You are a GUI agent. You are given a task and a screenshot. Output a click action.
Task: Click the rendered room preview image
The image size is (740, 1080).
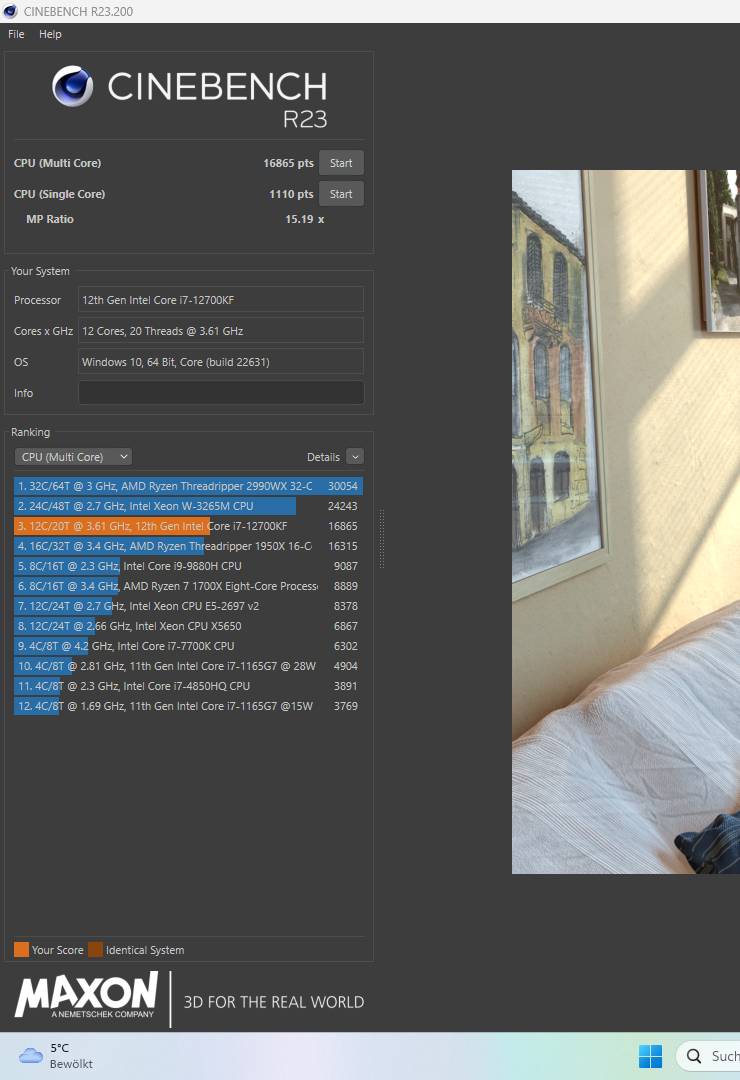pos(626,521)
